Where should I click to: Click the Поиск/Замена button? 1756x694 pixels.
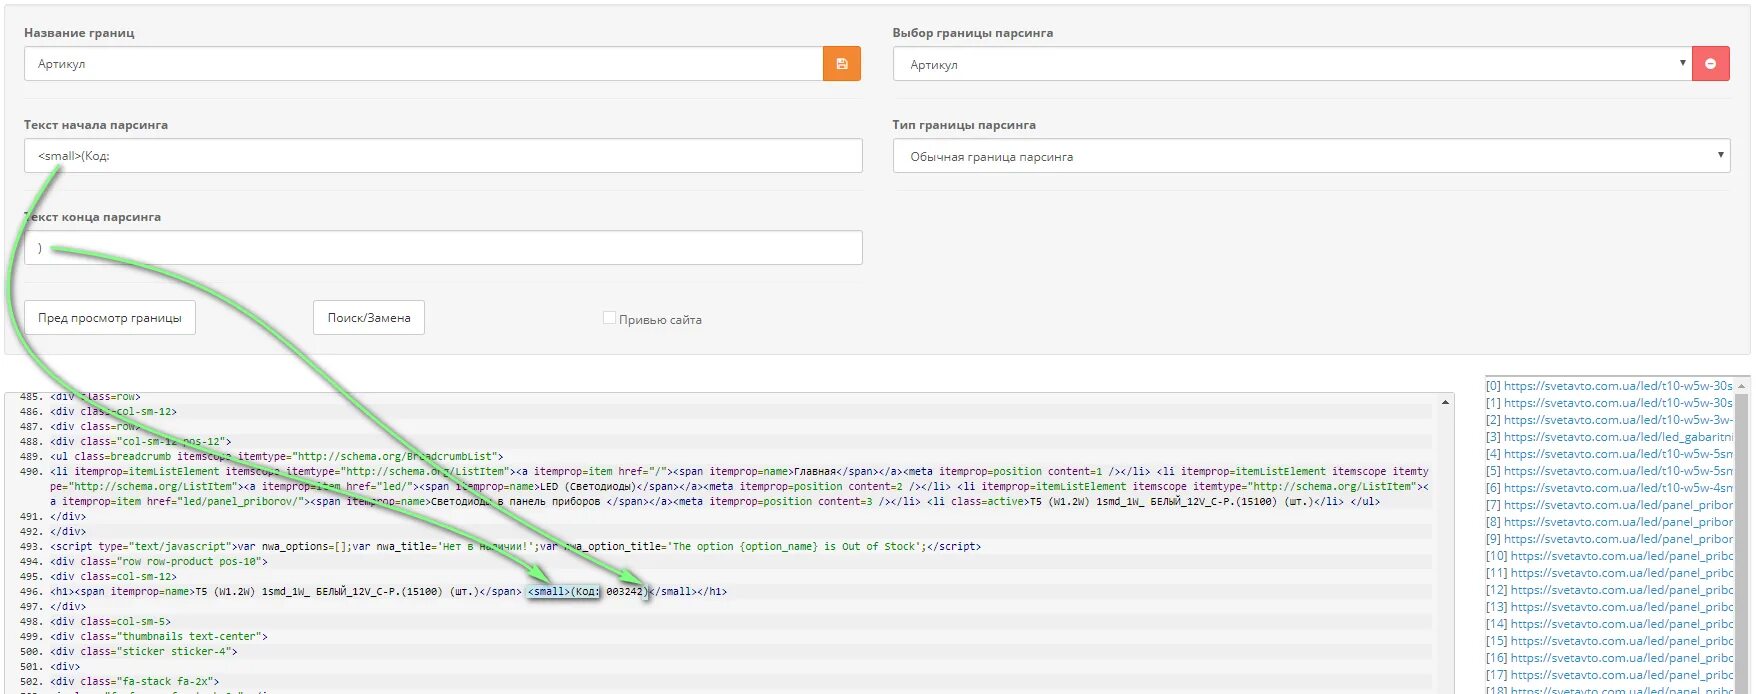tap(369, 318)
